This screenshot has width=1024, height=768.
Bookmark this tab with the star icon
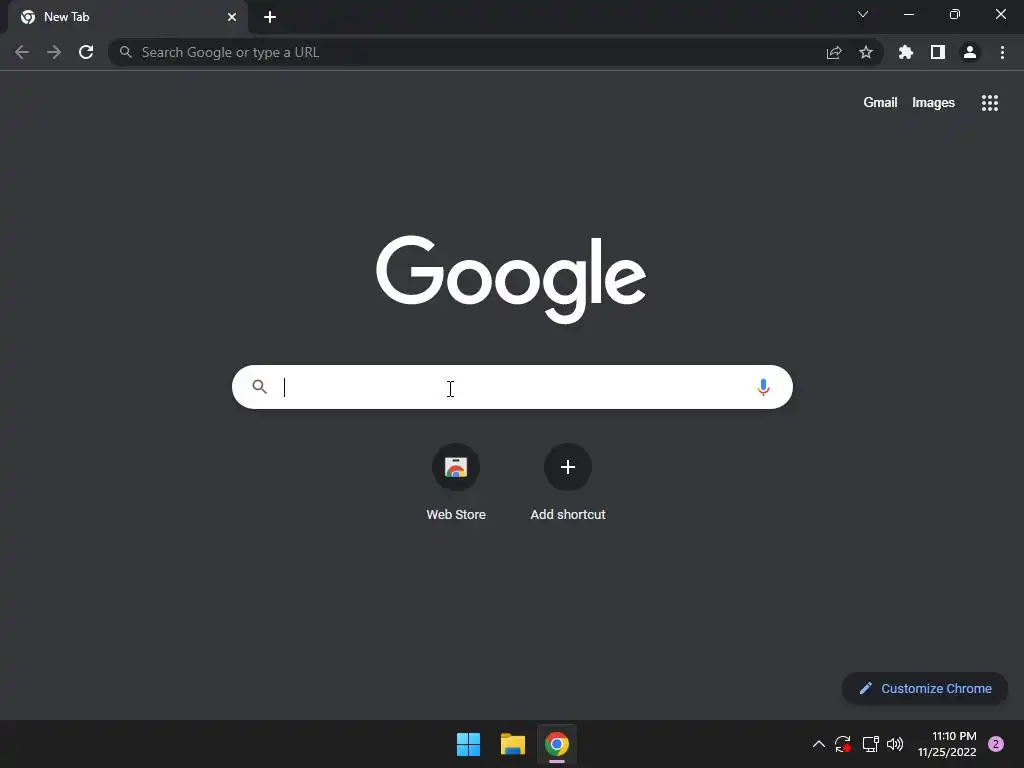866,52
